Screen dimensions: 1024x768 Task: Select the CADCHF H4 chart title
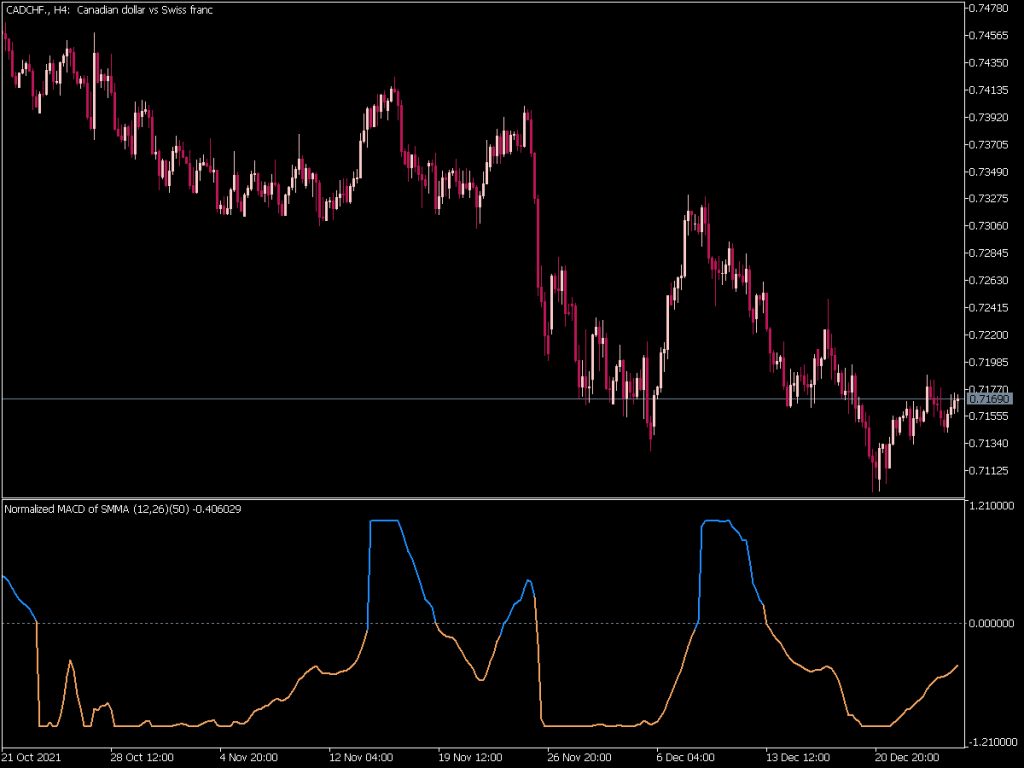[x=108, y=11]
